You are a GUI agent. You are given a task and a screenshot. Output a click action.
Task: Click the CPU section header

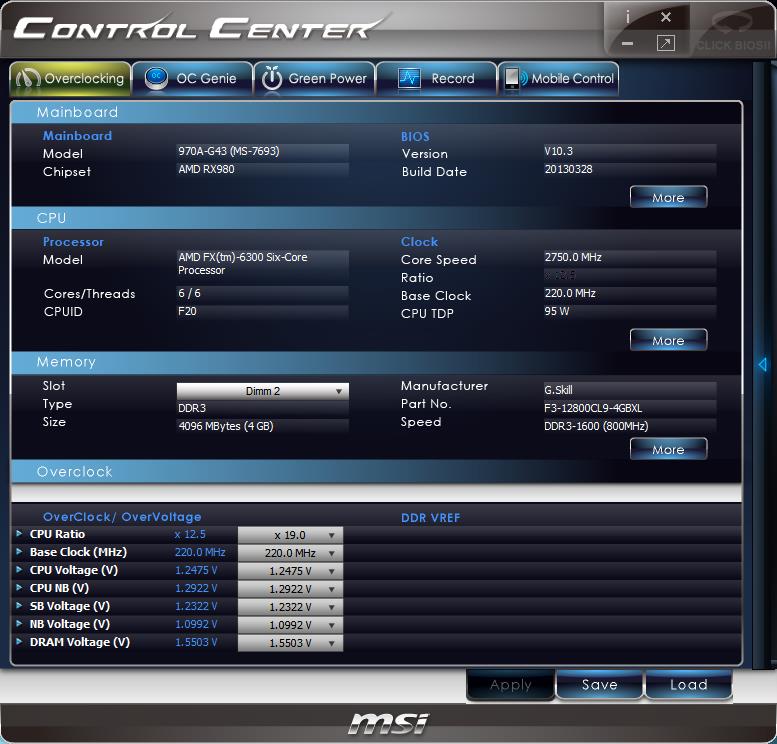[x=376, y=218]
